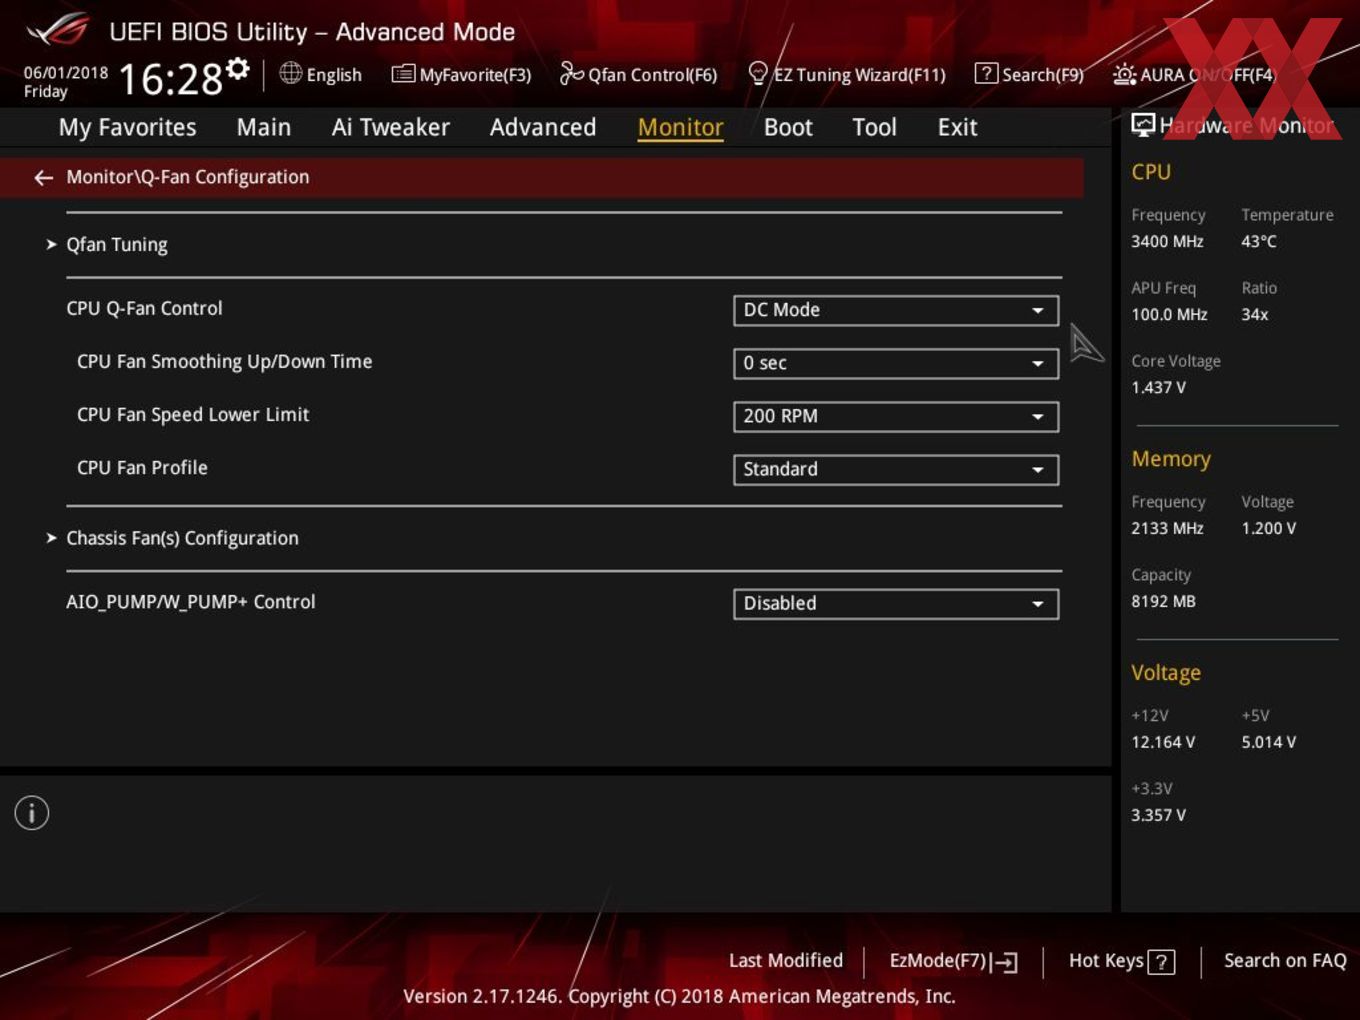This screenshot has height=1020, width=1360.
Task: Click the gear icon next to the clock
Action: [x=238, y=68]
